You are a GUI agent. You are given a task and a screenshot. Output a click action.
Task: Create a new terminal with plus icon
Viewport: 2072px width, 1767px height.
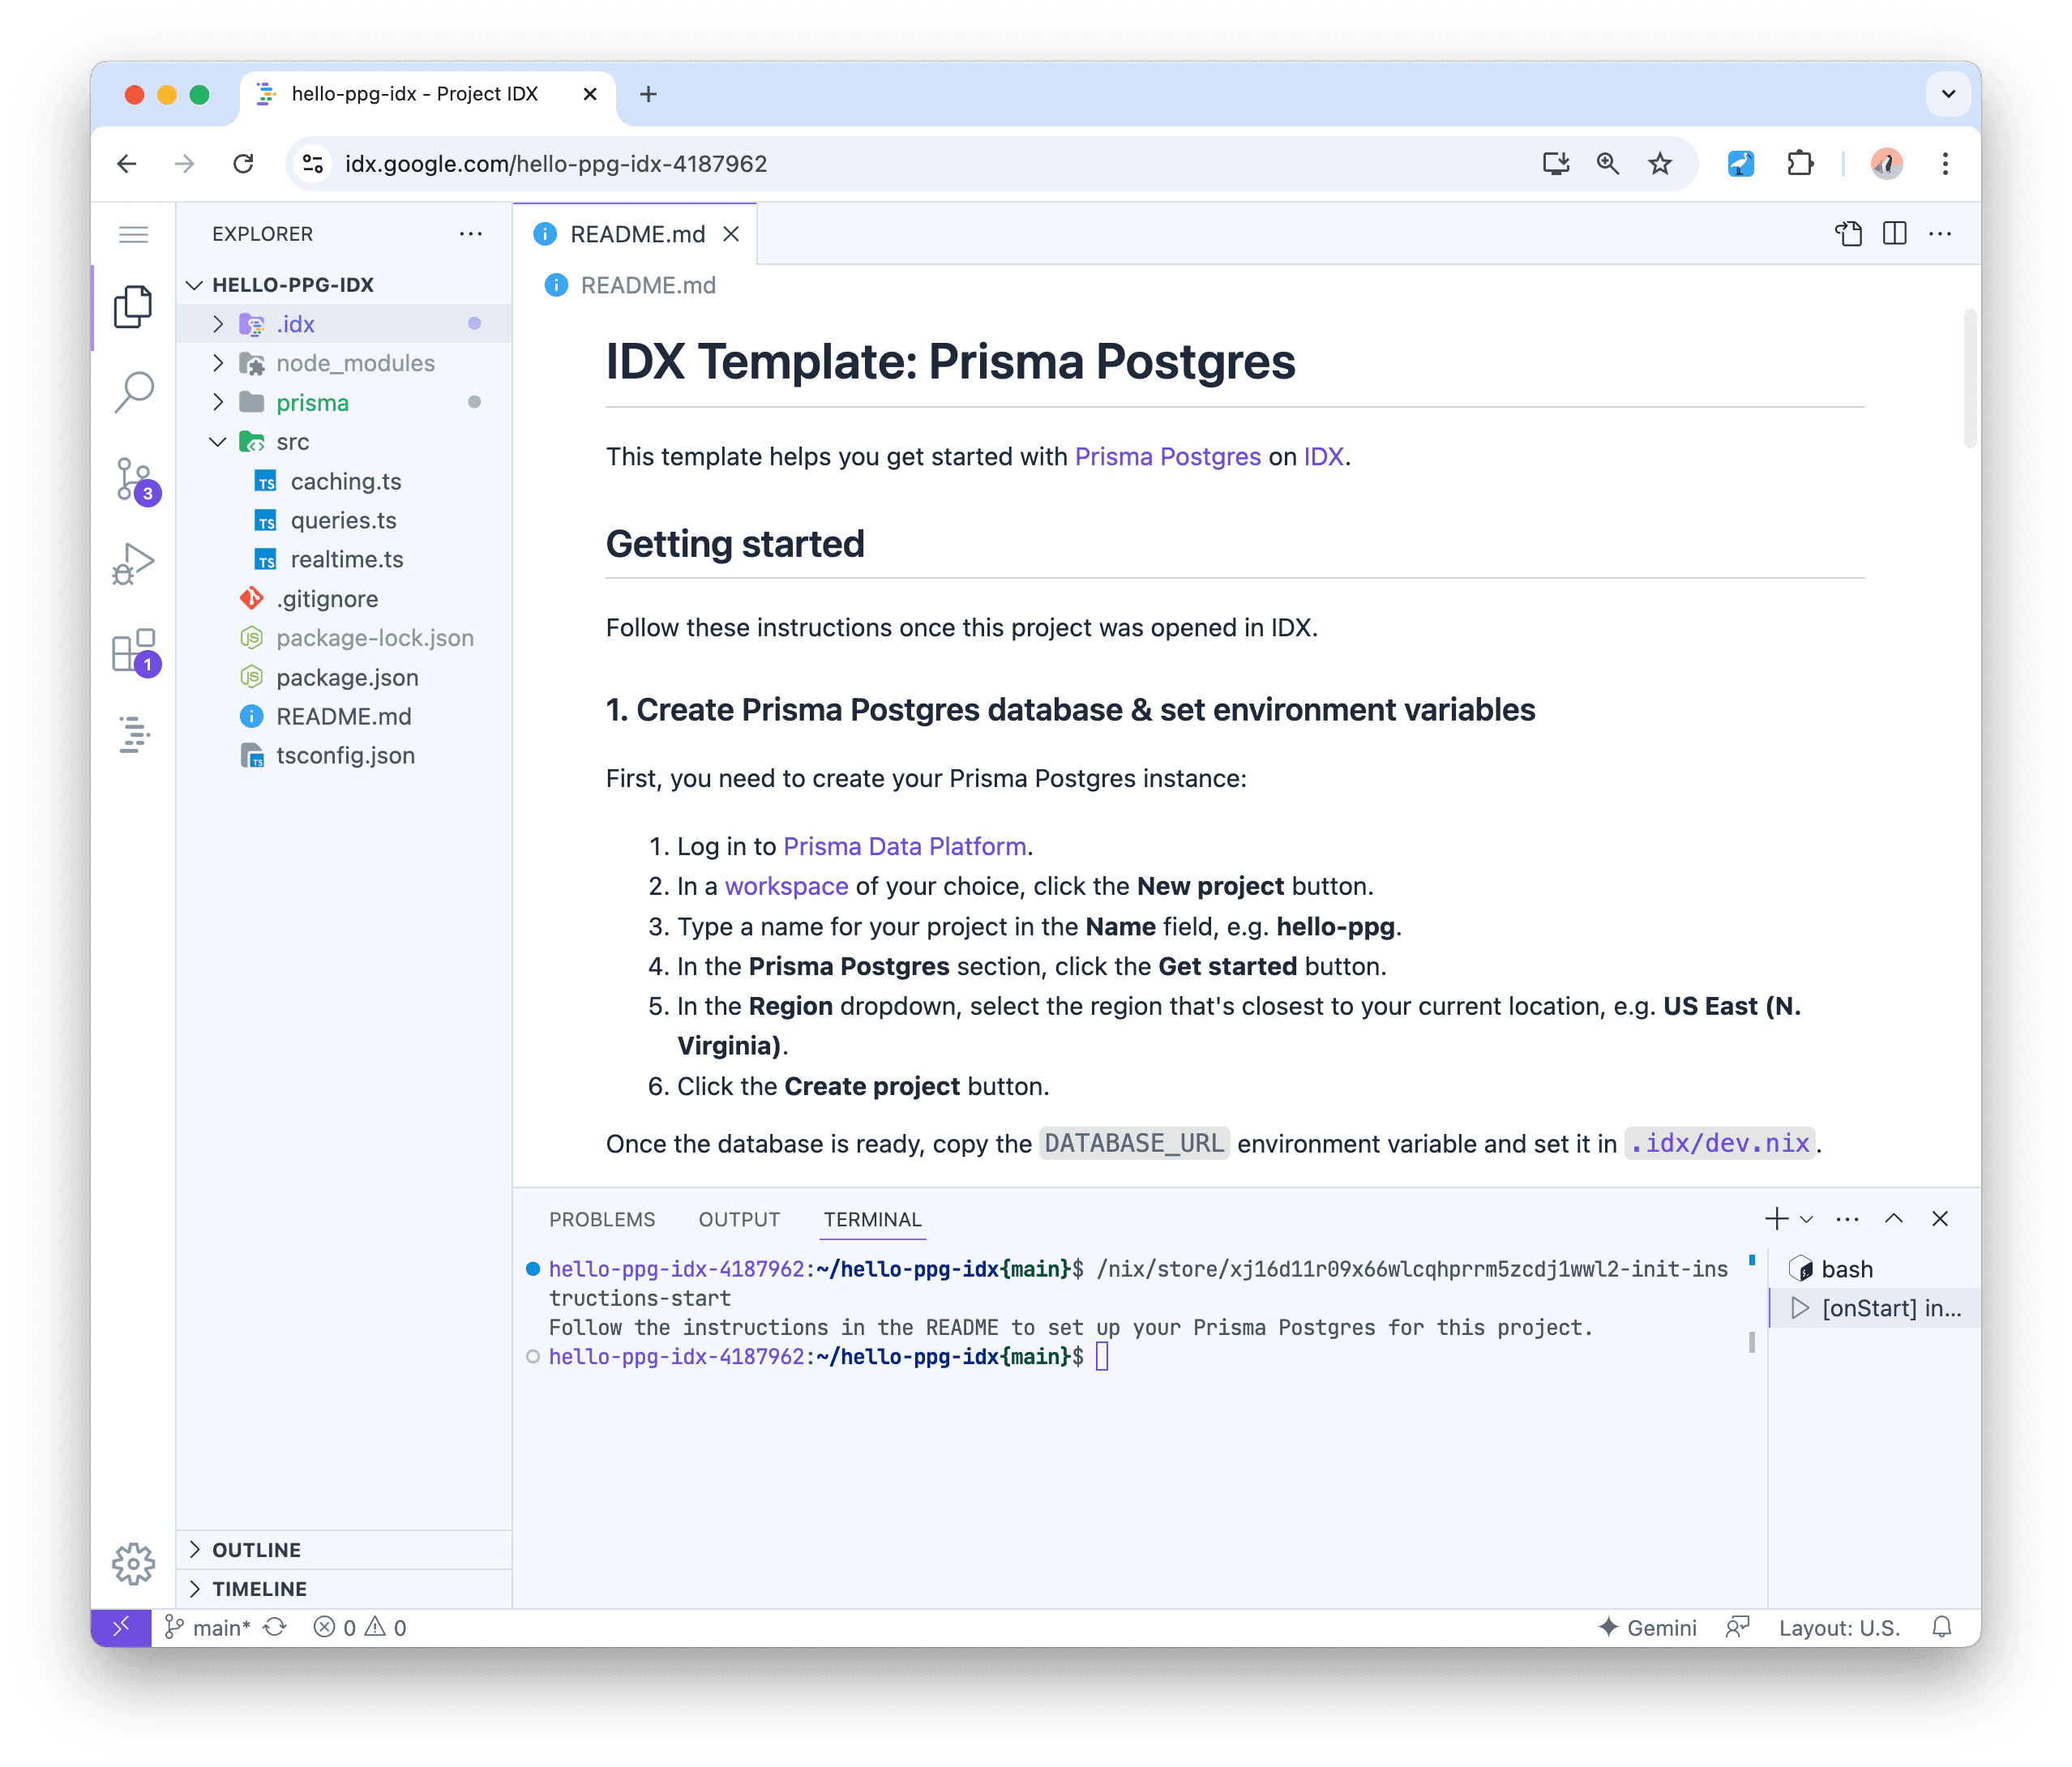point(1775,1219)
